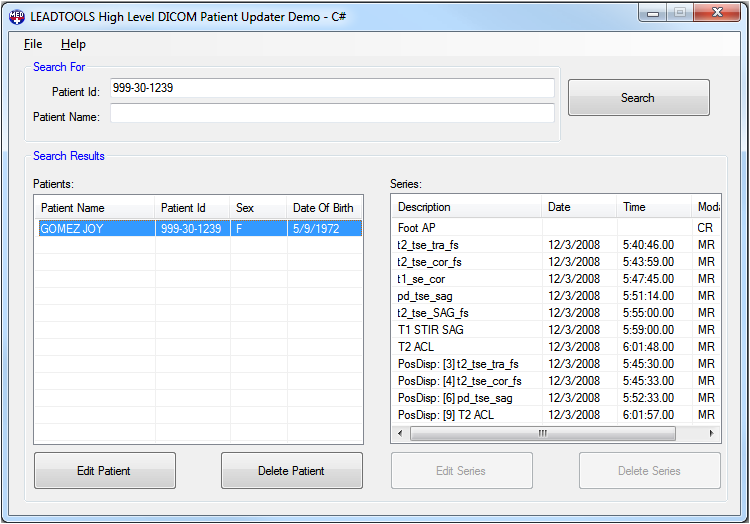Viewport: 750px width, 524px height.
Task: Click the Sex column header
Action: point(258,208)
